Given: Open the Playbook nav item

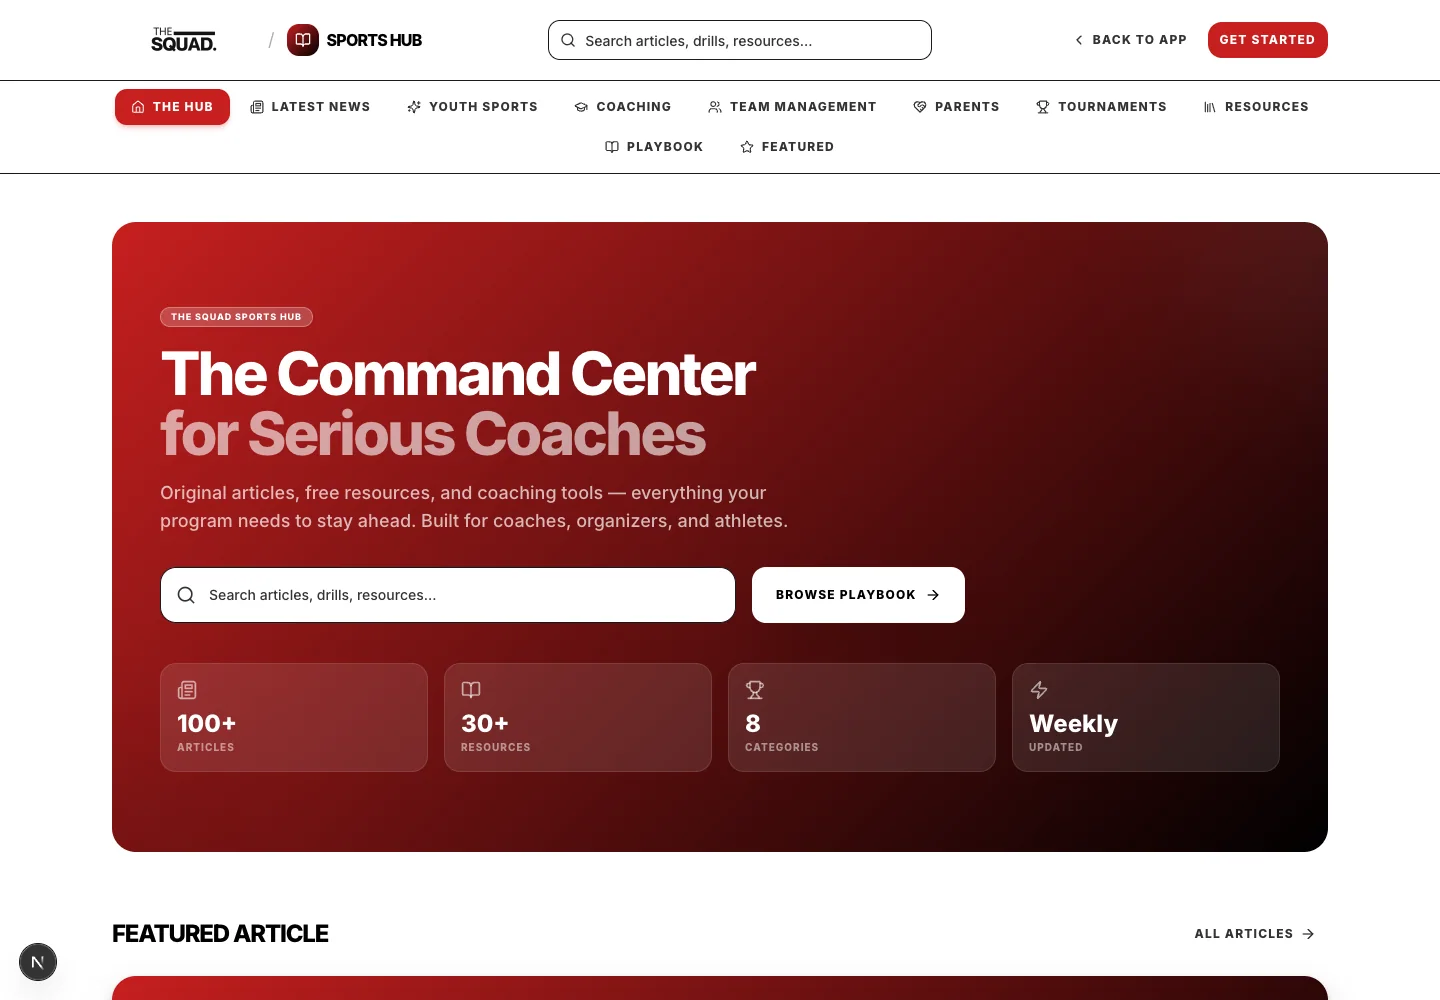Looking at the screenshot, I should click(x=654, y=147).
